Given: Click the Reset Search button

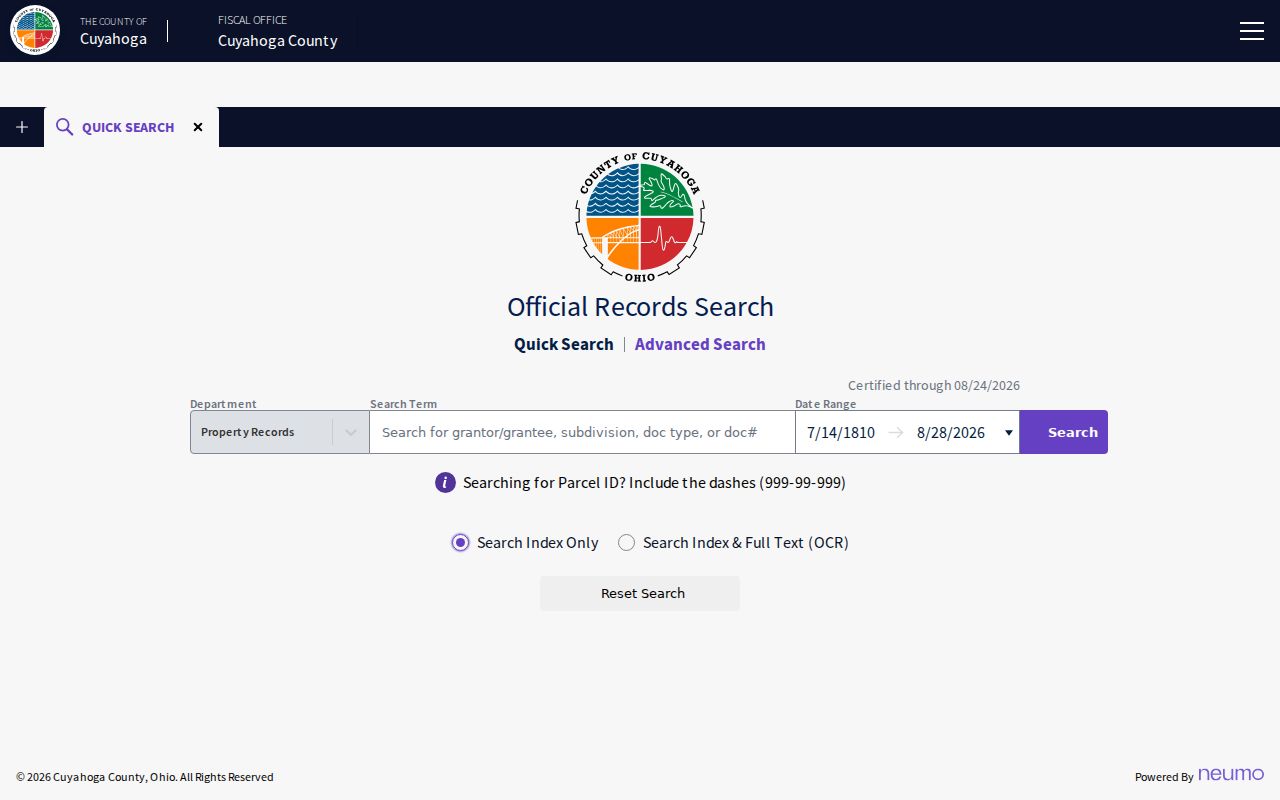Looking at the screenshot, I should point(640,593).
